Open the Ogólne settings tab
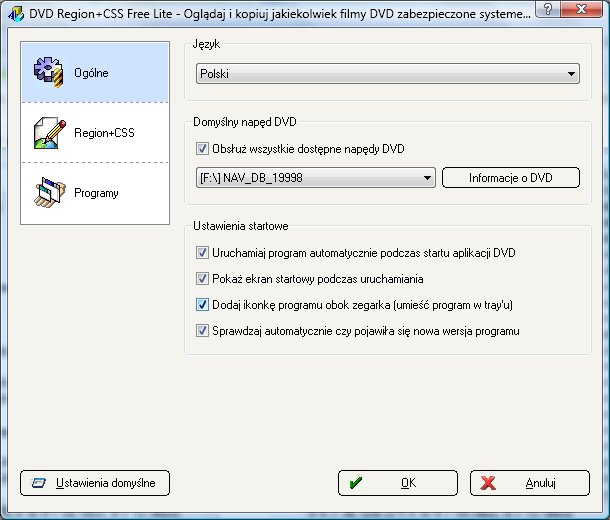 (95, 72)
